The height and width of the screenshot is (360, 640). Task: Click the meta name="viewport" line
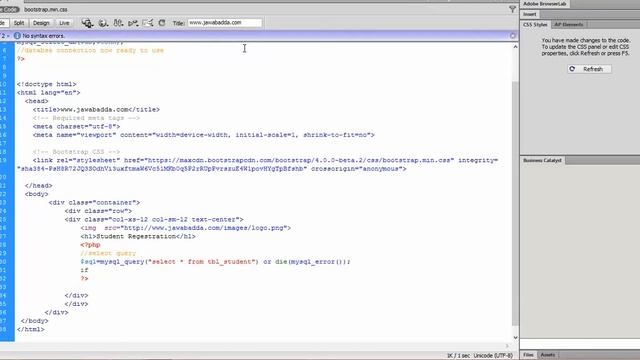coord(204,135)
